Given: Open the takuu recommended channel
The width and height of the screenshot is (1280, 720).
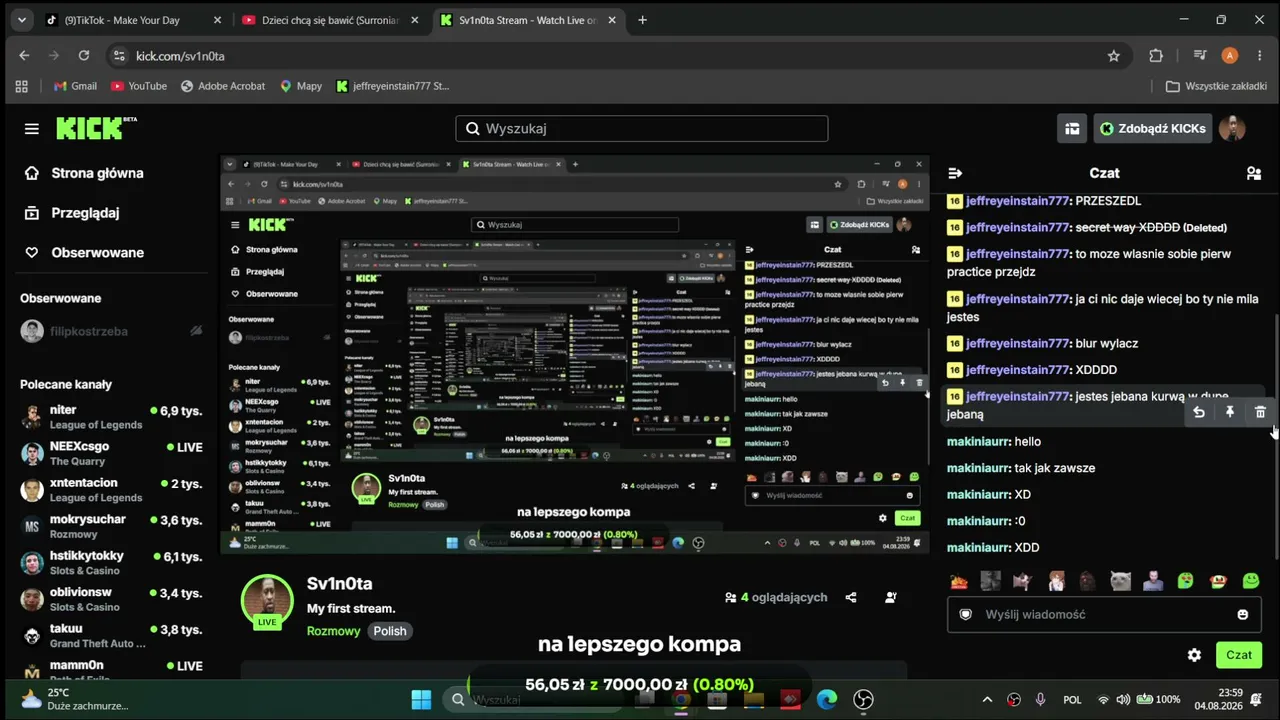Looking at the screenshot, I should pyautogui.click(x=112, y=636).
